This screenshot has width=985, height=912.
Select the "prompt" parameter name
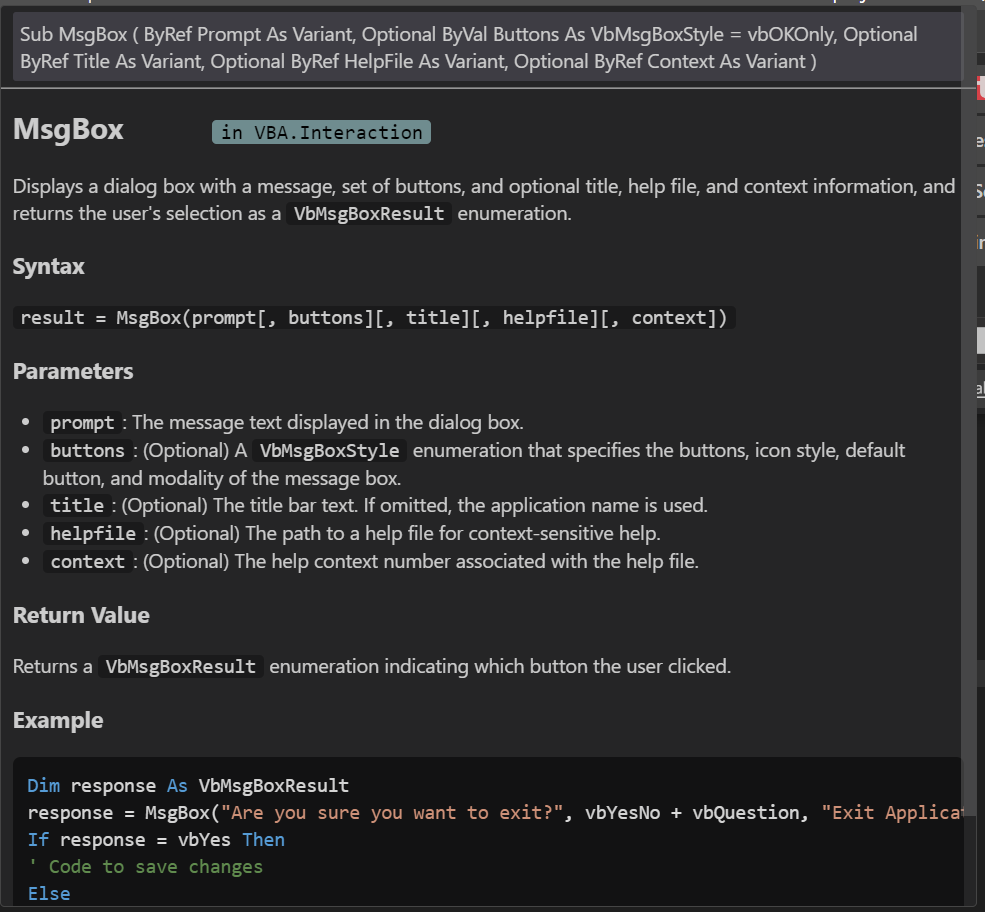click(x=82, y=422)
